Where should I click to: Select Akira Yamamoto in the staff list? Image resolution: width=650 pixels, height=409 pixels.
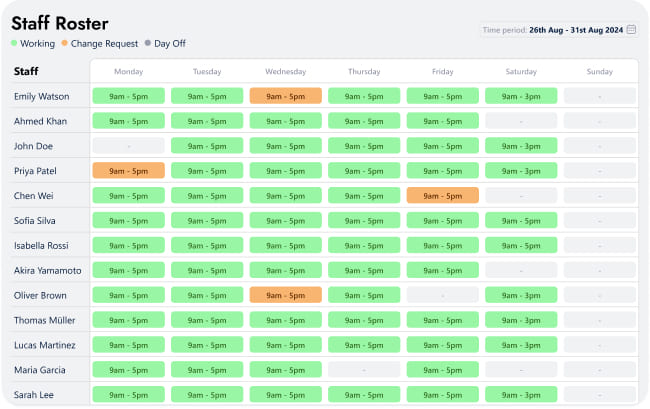click(48, 271)
